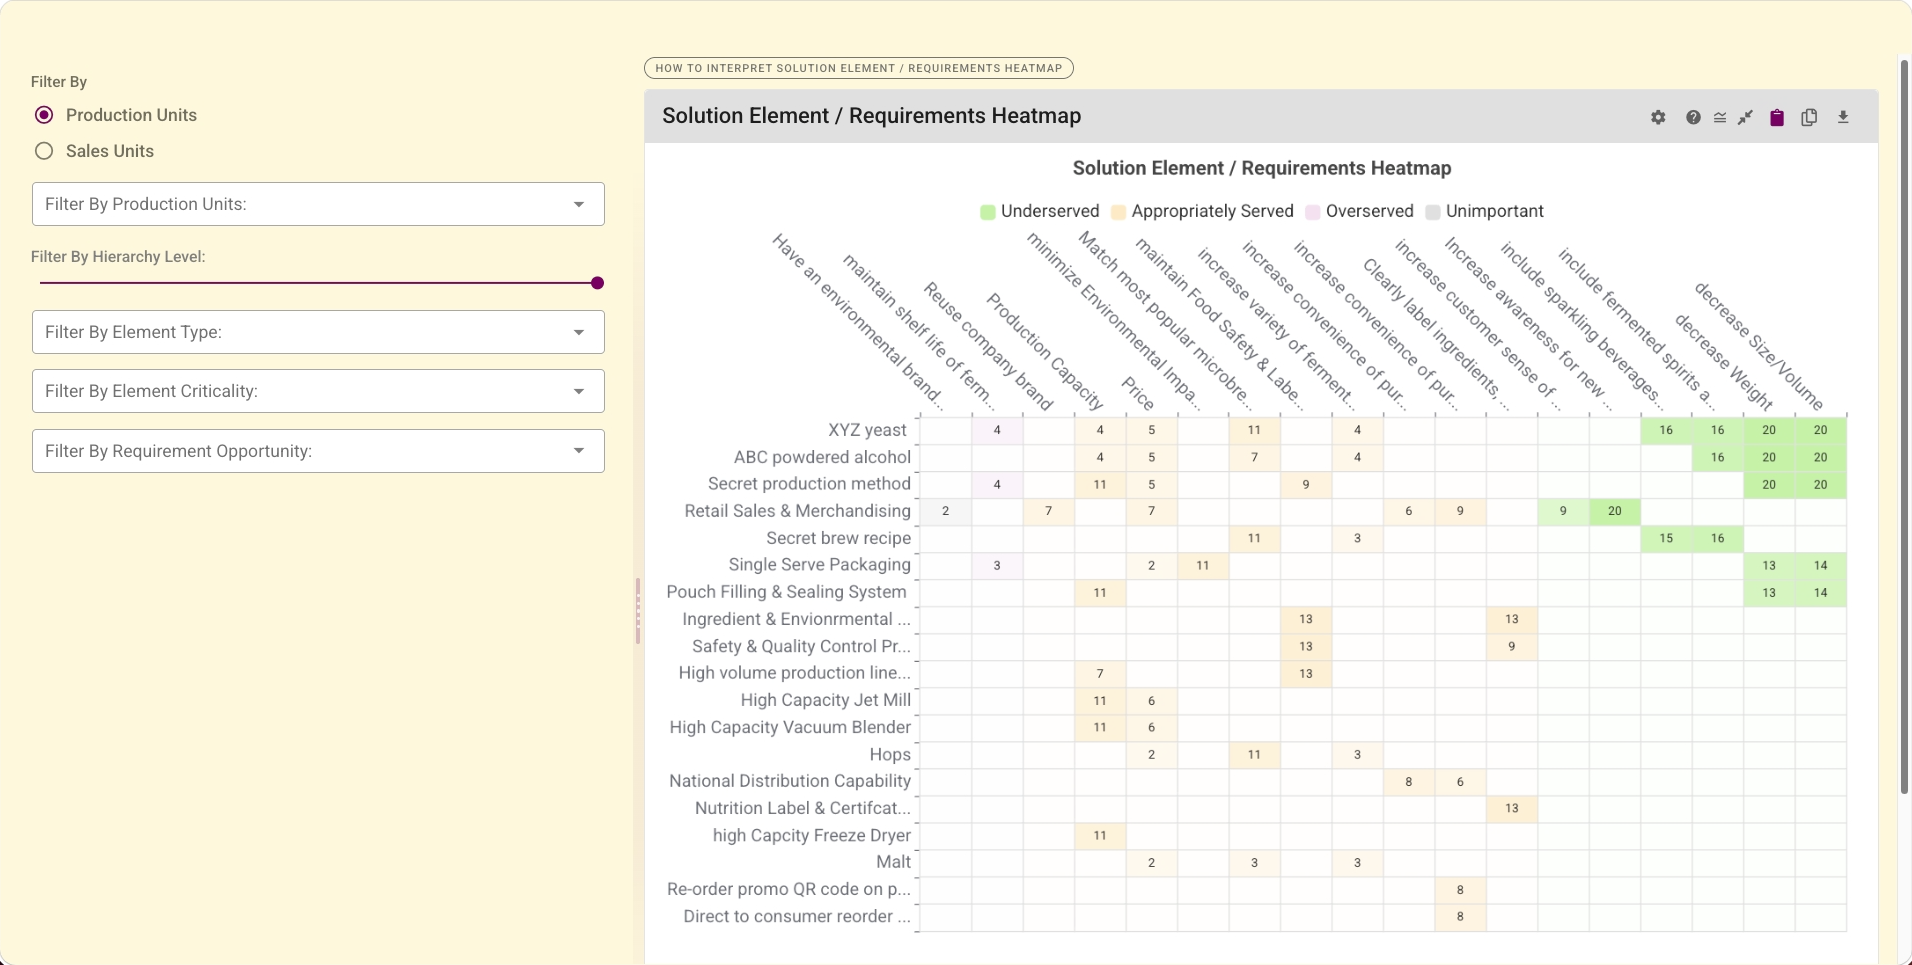Screen dimensions: 1912x965
Task: Click cell 9 in Secret production method row
Action: point(1306,484)
